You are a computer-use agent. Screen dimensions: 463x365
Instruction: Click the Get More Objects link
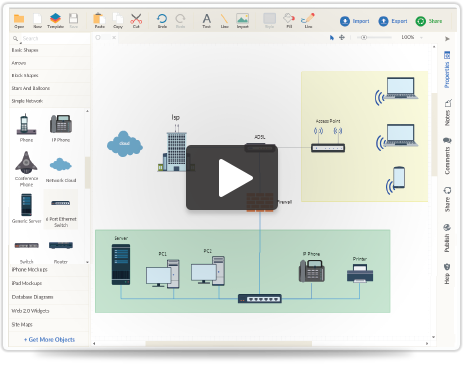pyautogui.click(x=49, y=340)
